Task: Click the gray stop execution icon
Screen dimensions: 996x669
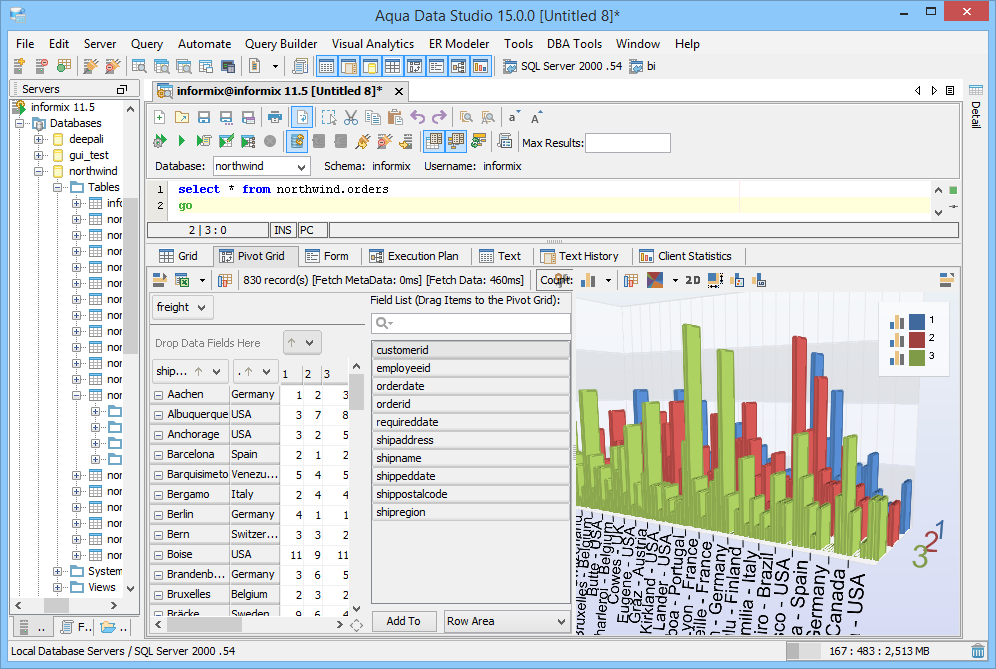Action: (270, 141)
